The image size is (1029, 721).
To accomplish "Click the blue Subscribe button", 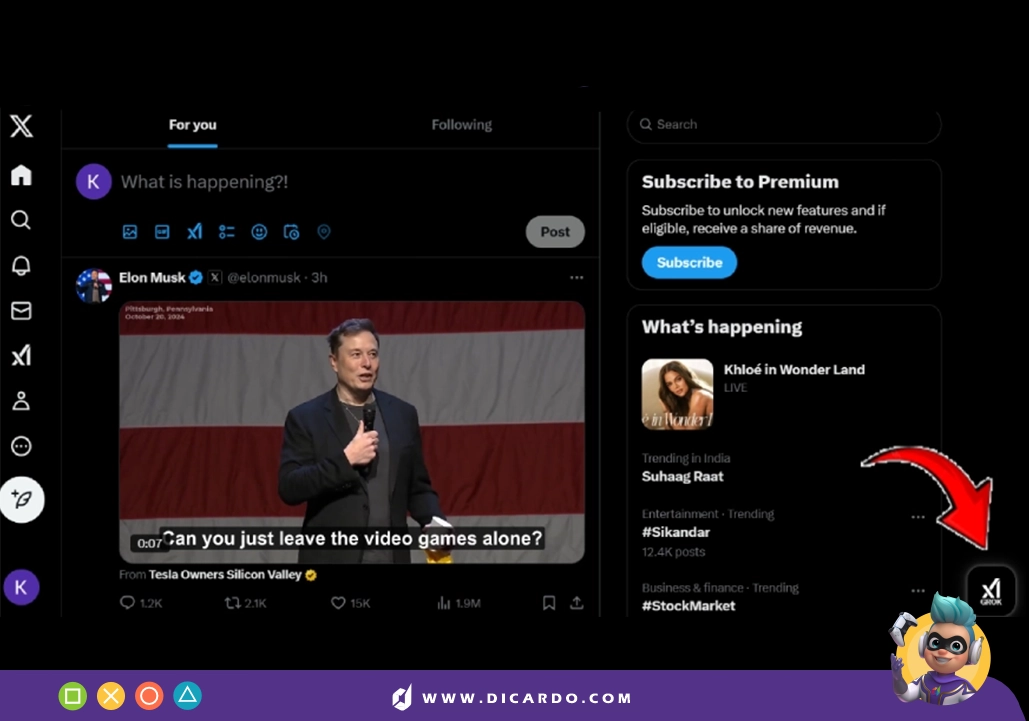I will point(689,262).
